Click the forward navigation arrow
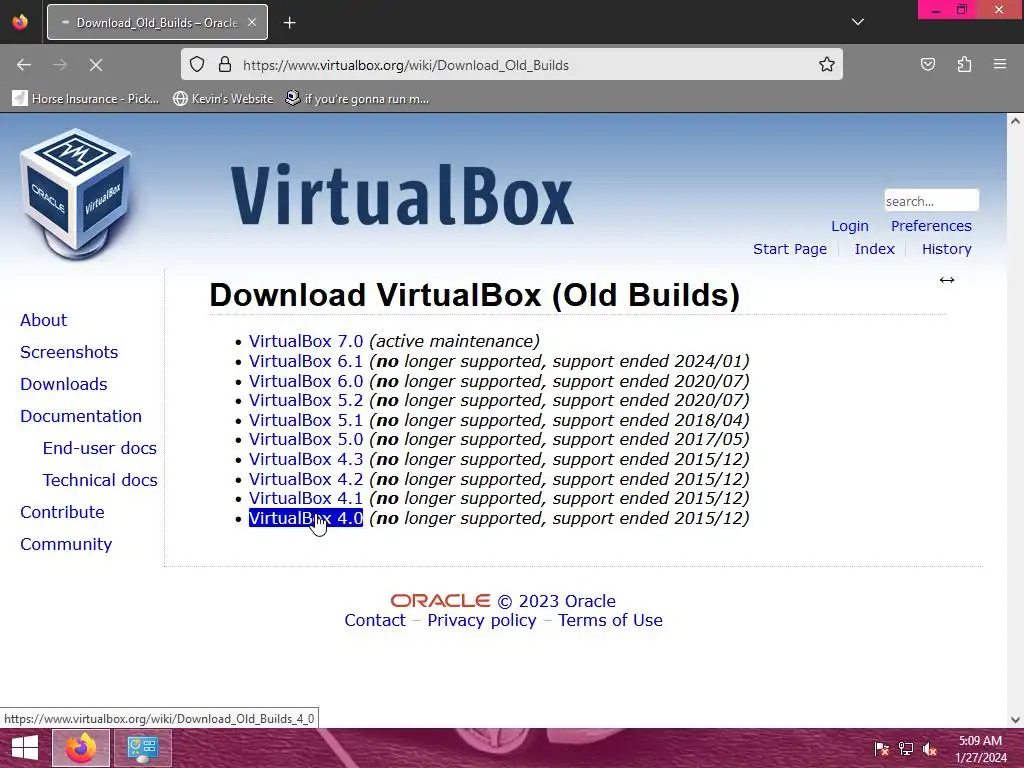The image size is (1024, 768). point(60,65)
